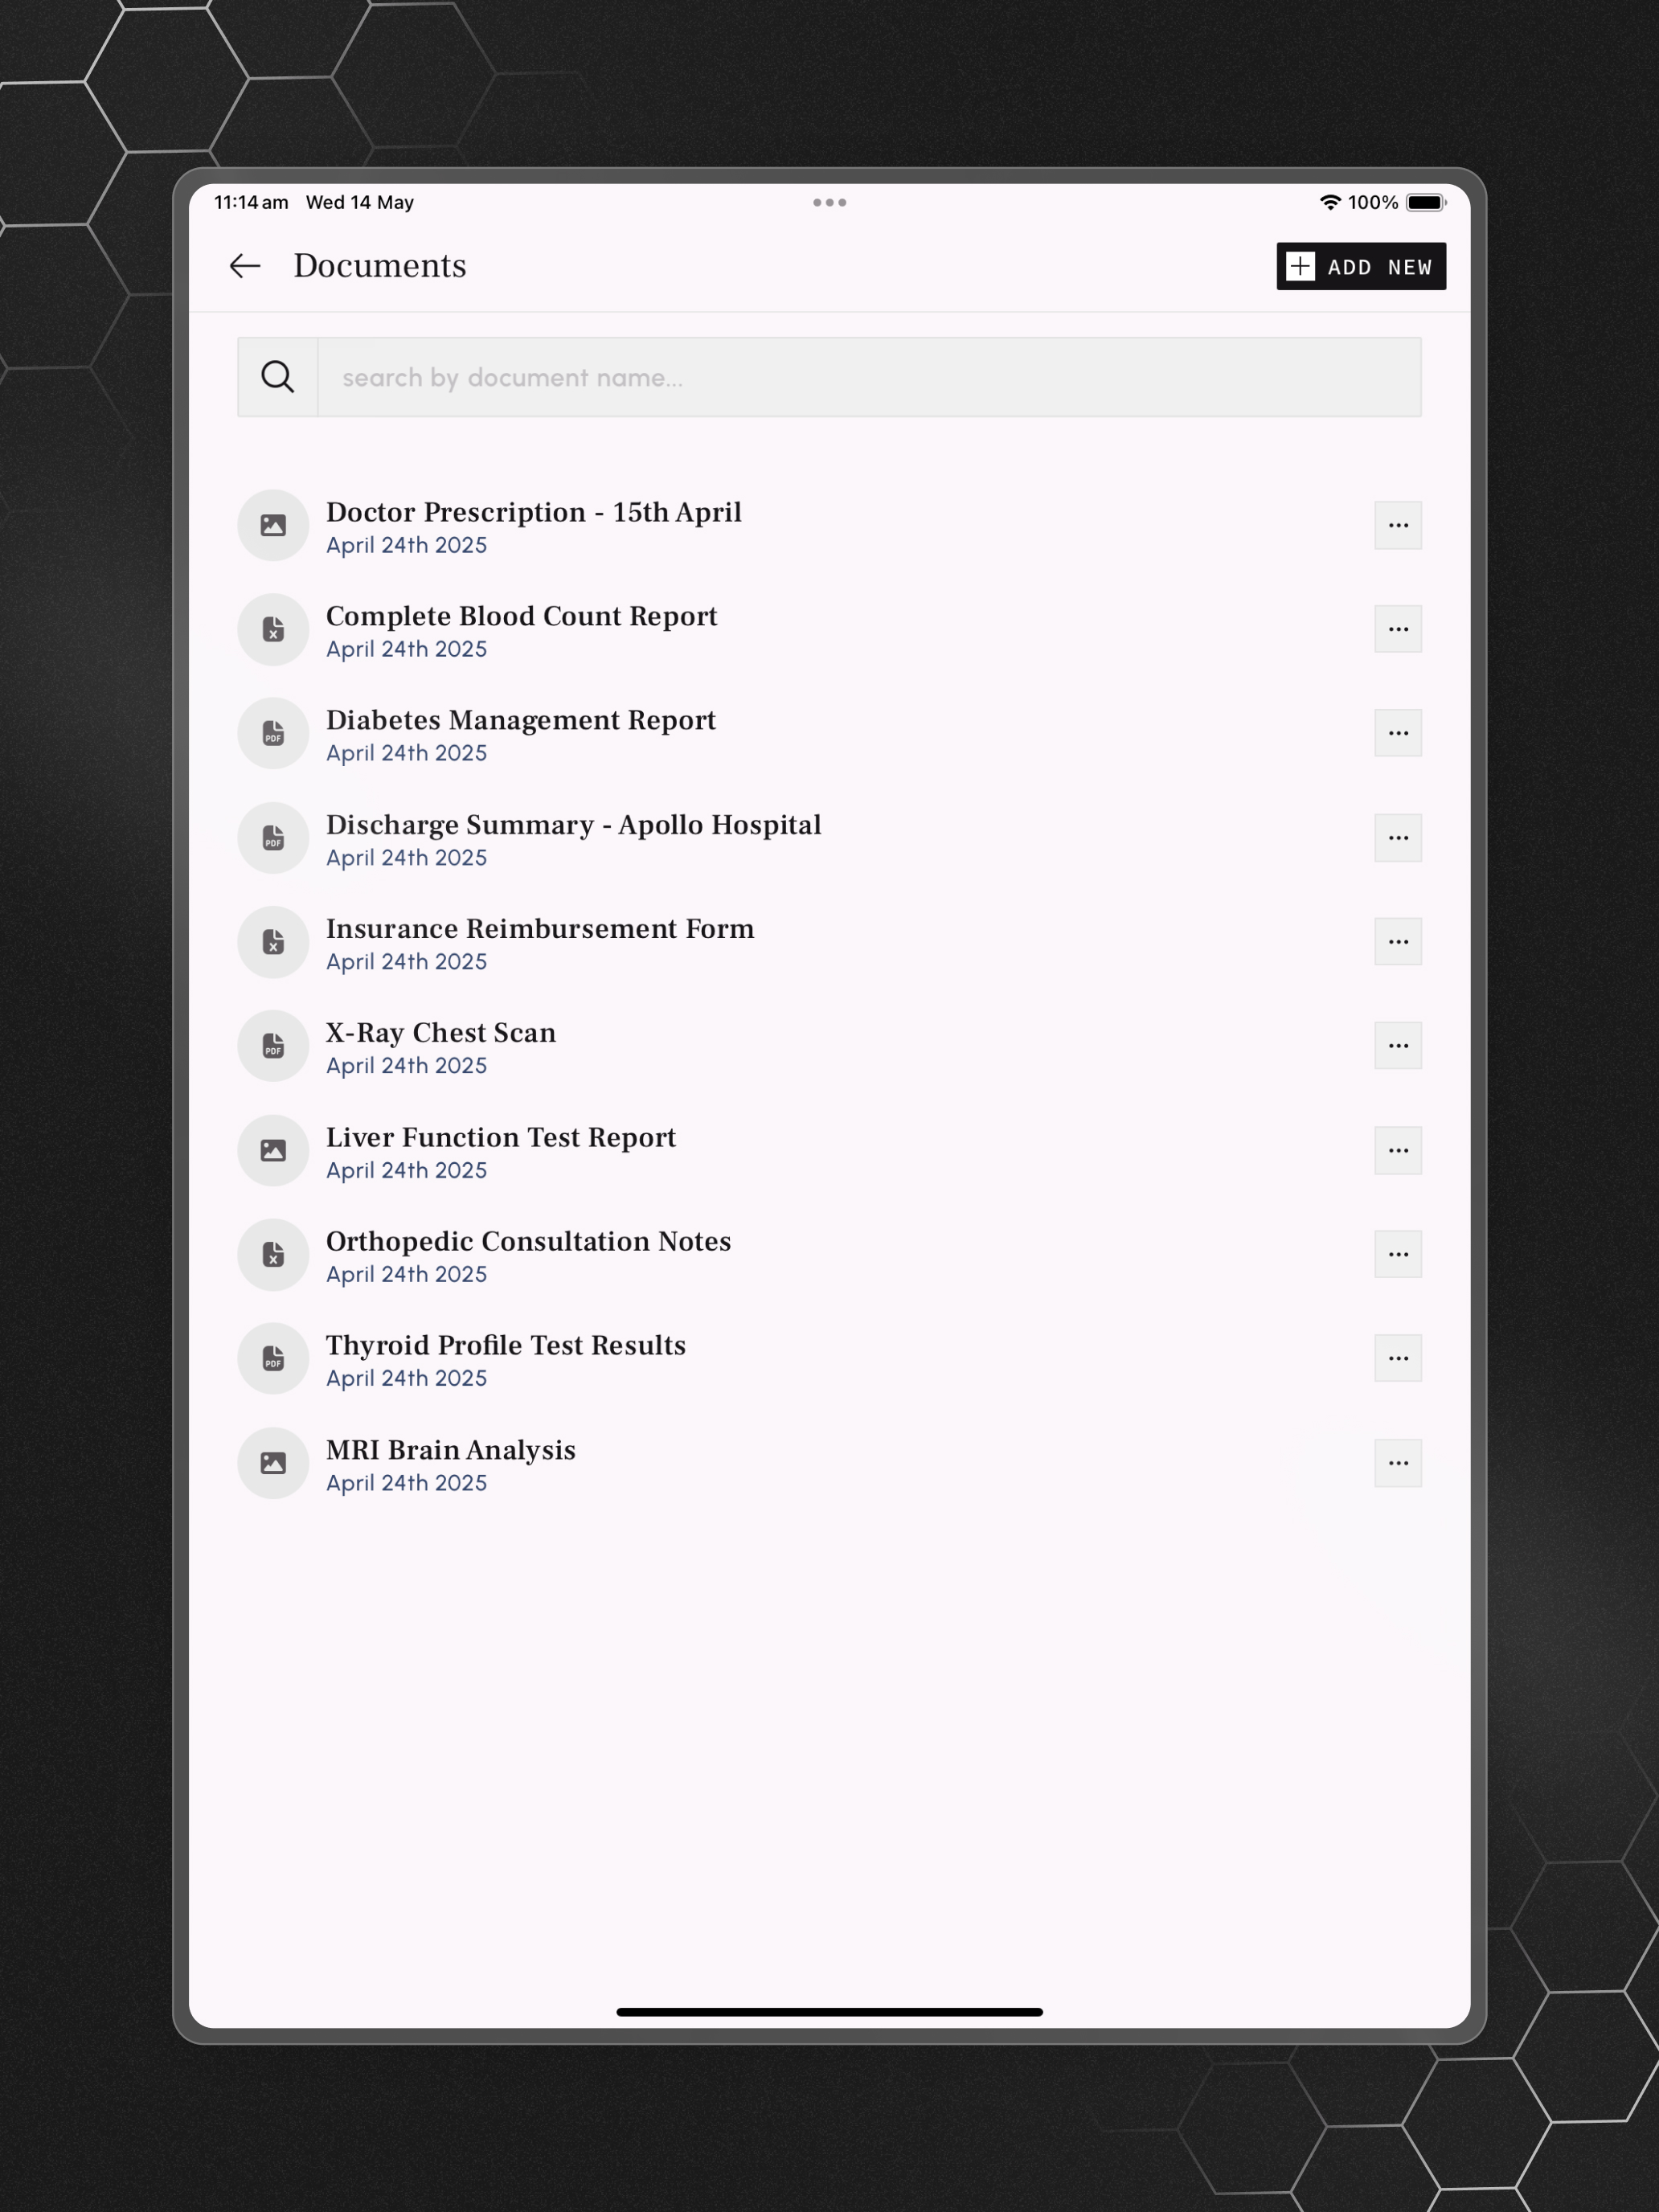
Task: Open file icon for Complete Blood Count Report
Action: [273, 629]
